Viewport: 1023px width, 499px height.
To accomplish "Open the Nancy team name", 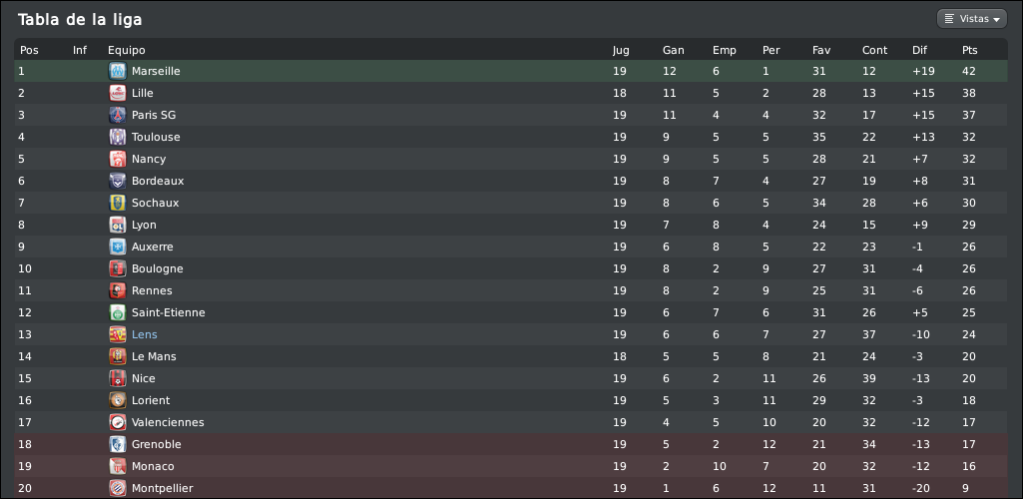I will [149, 159].
